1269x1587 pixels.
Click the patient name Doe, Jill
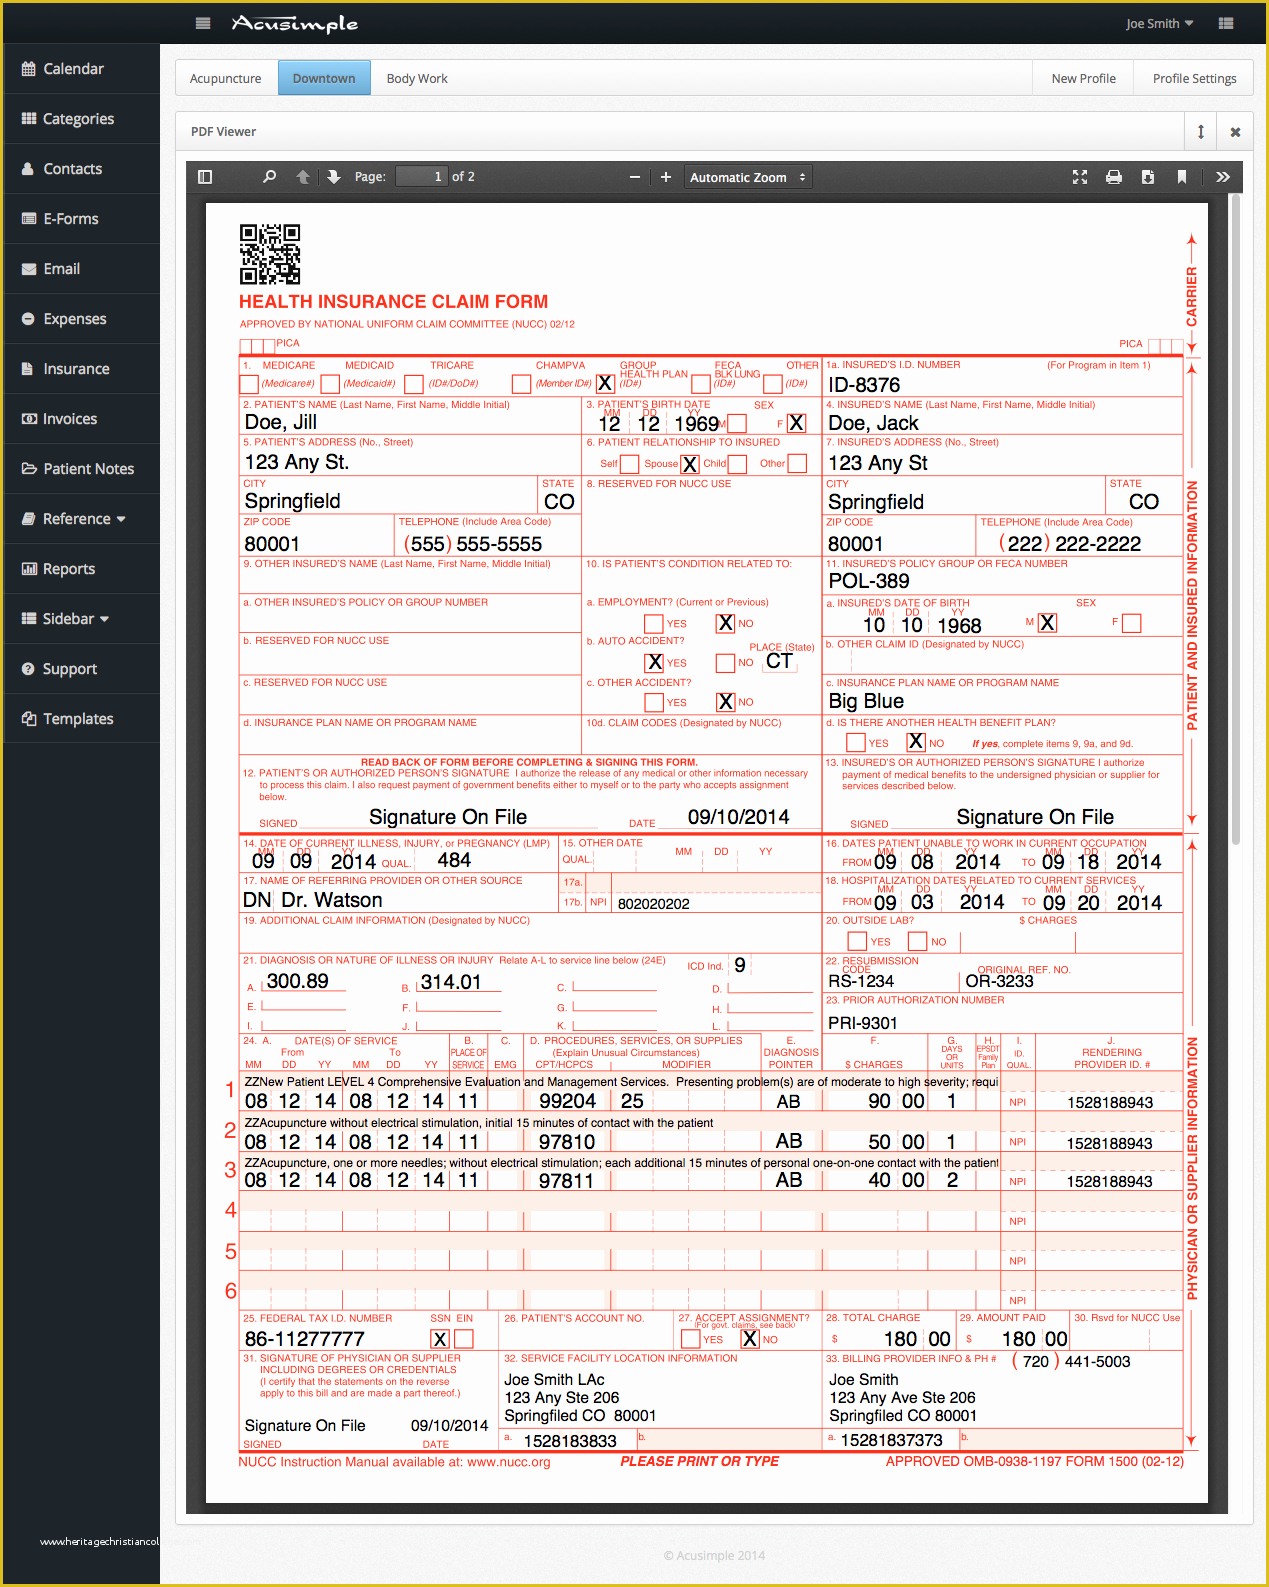point(281,423)
